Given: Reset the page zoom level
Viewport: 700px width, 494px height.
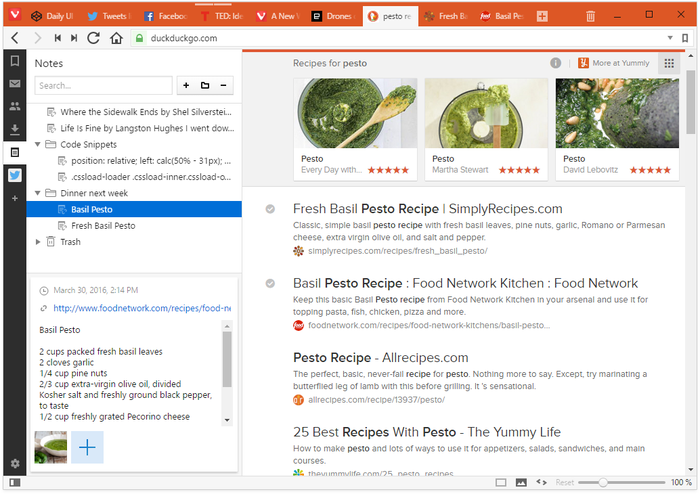Looking at the screenshot, I should click(x=564, y=482).
